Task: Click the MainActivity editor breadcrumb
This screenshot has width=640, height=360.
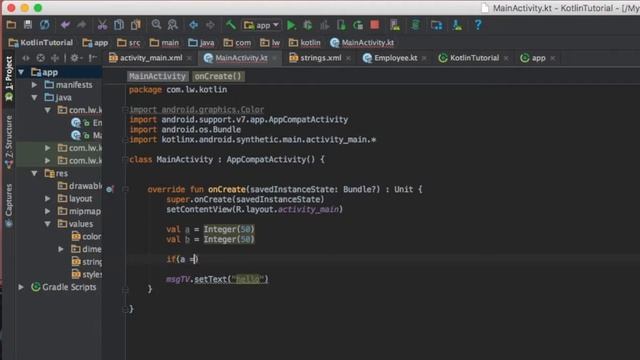Action: (x=157, y=76)
